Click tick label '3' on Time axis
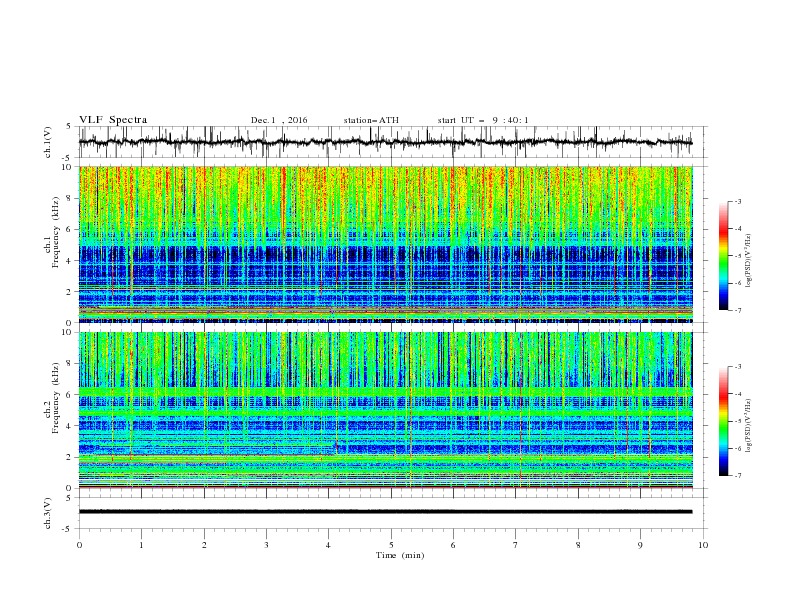 (x=266, y=545)
